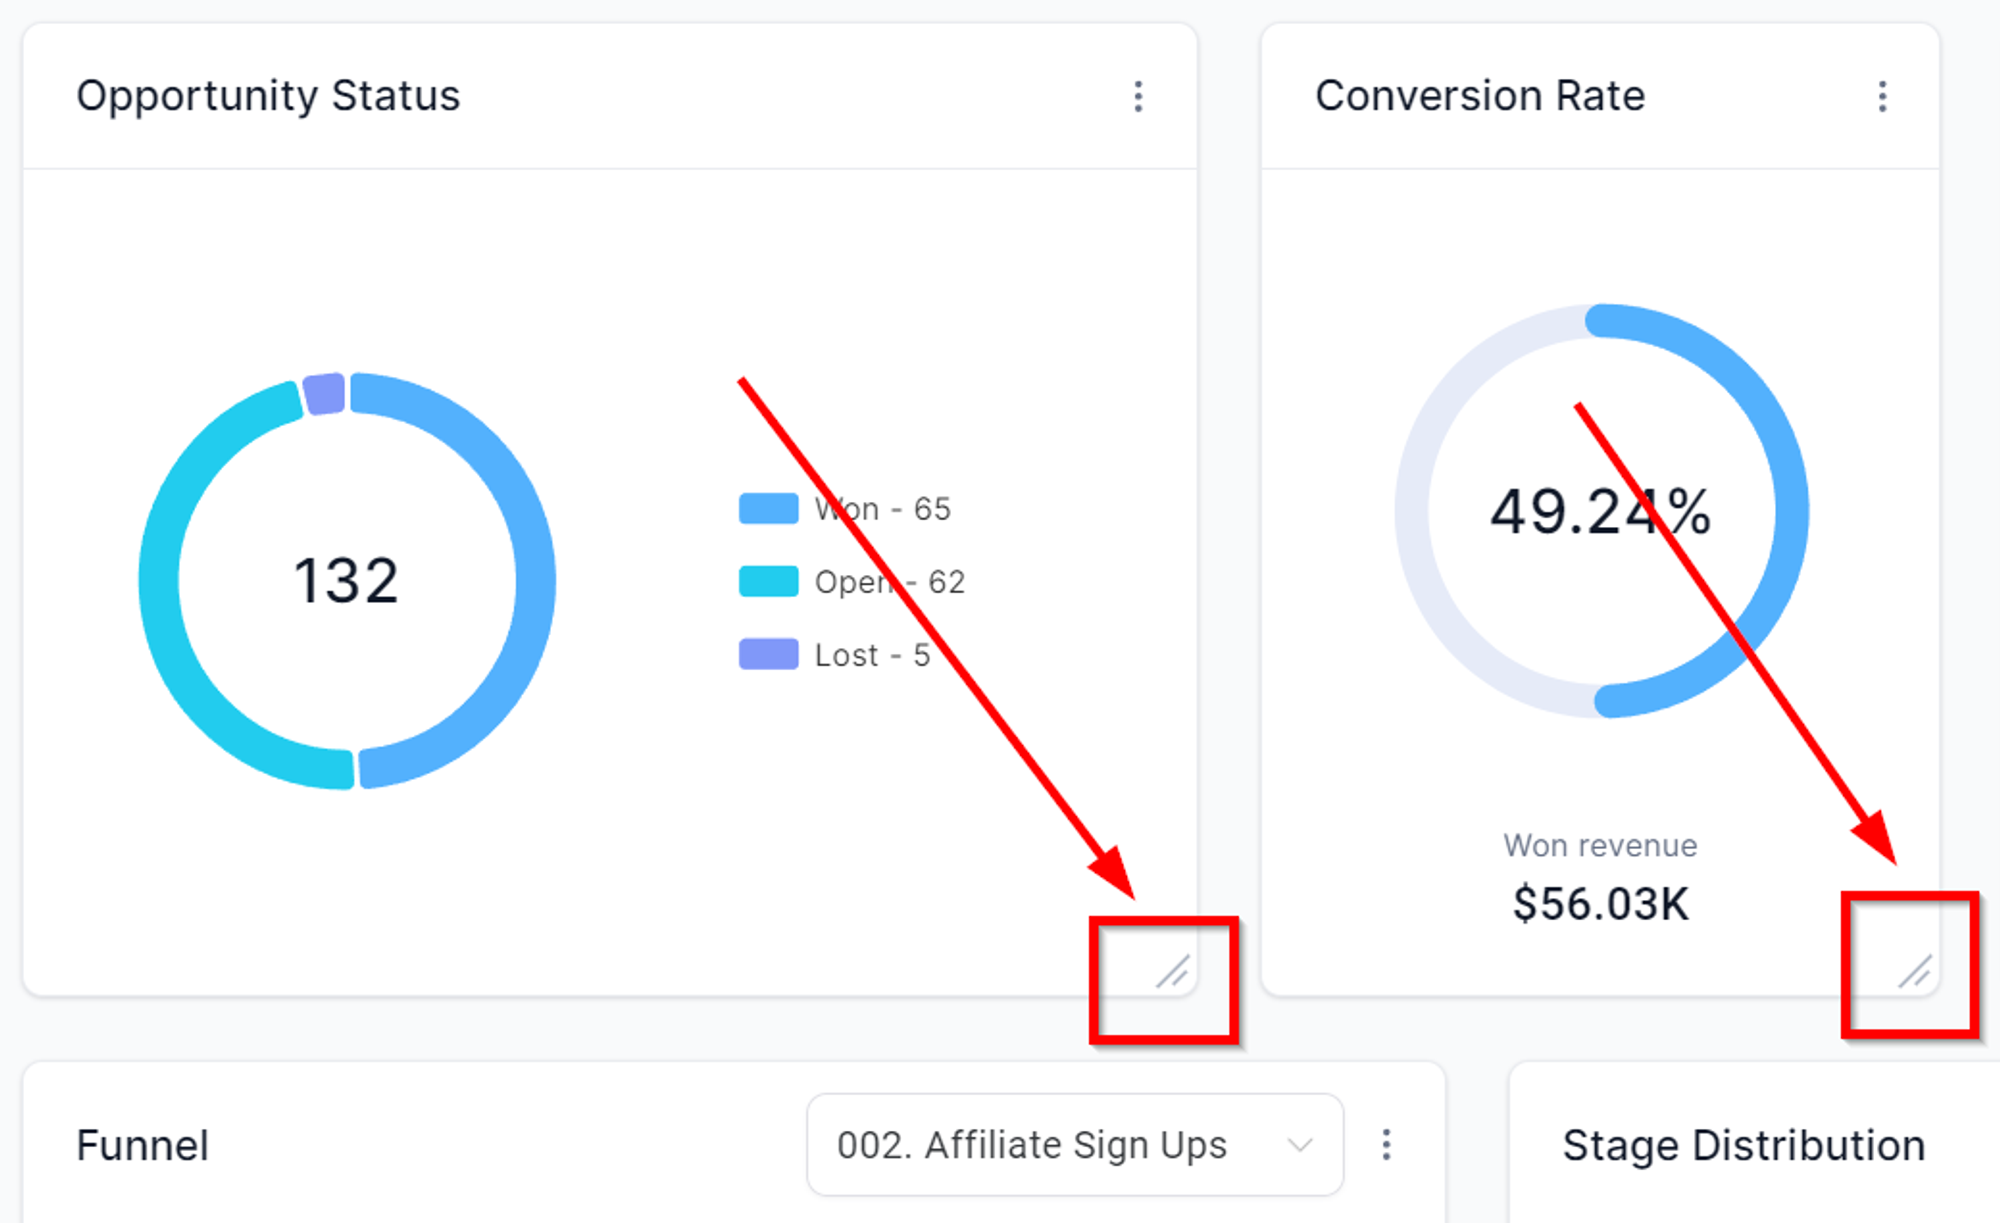
Task: Toggle the Lost legend item
Action: (835, 655)
